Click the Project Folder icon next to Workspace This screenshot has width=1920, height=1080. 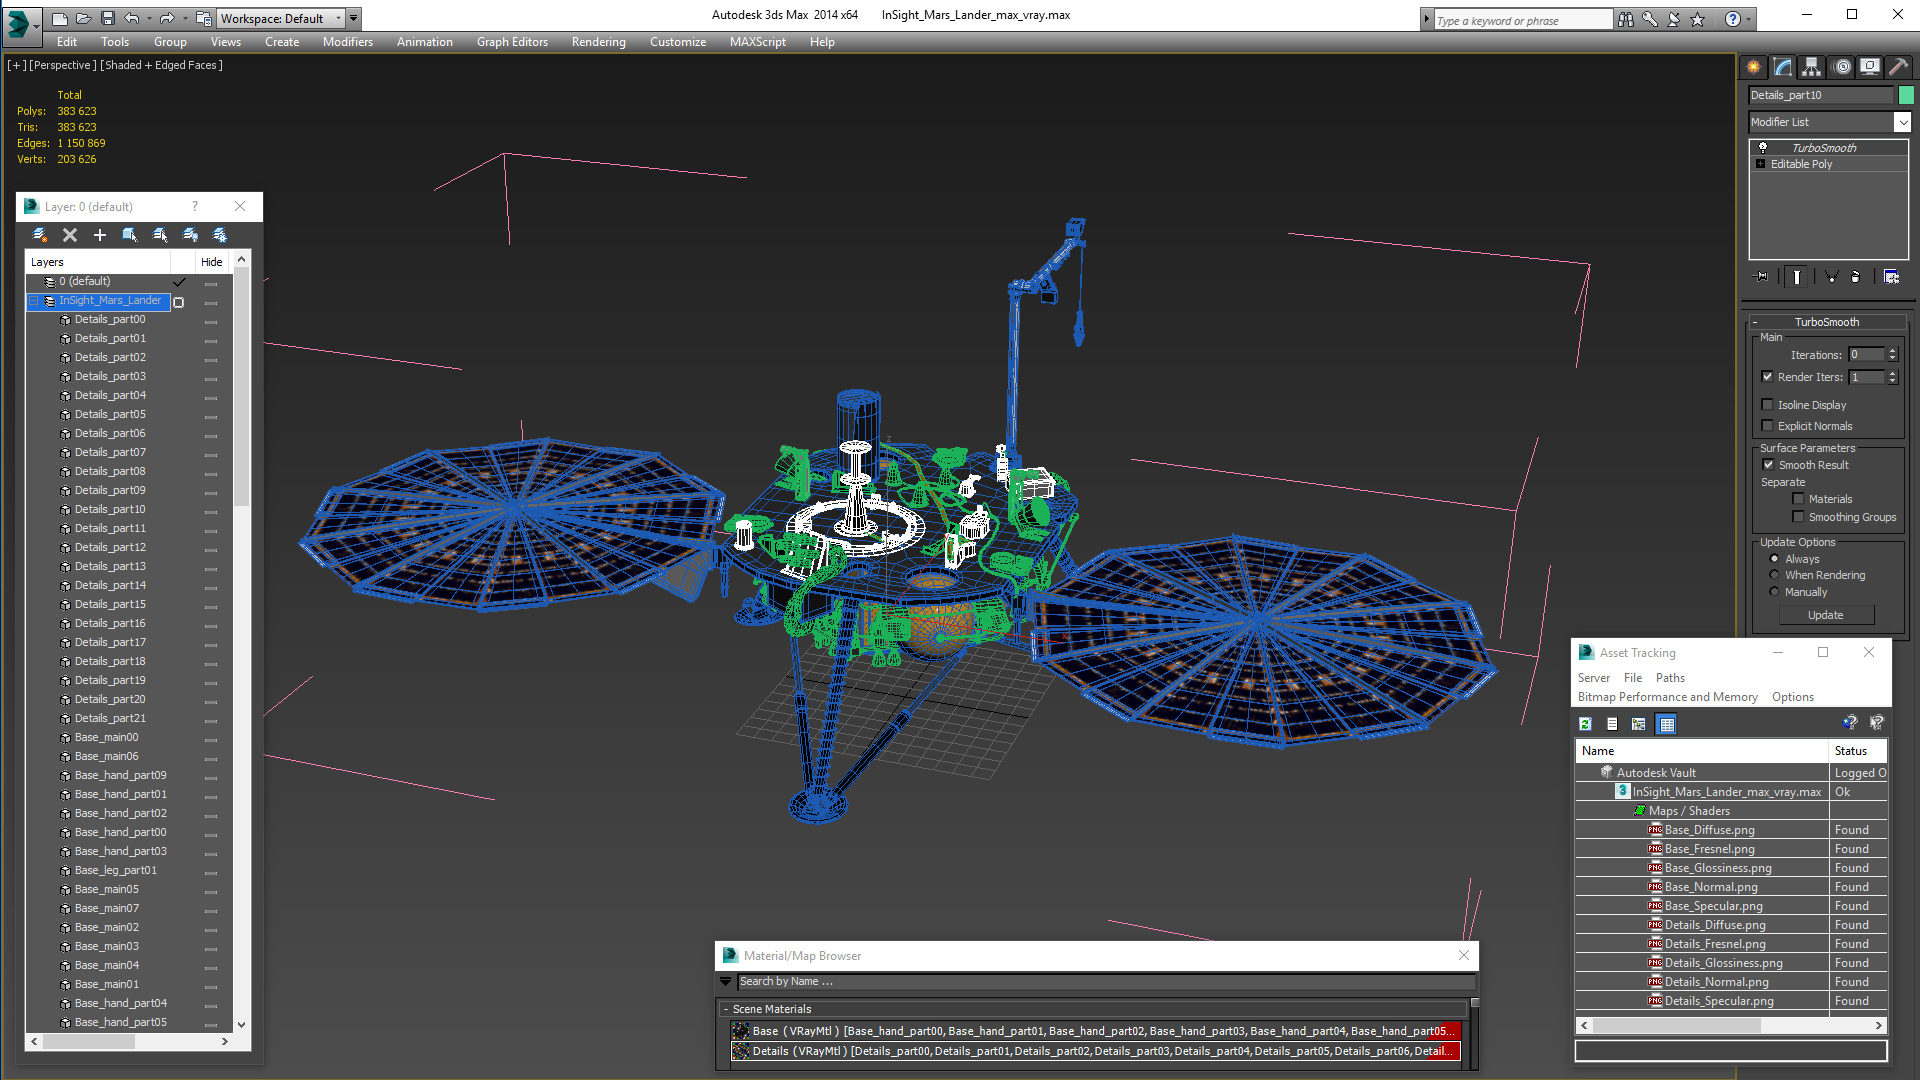(203, 18)
